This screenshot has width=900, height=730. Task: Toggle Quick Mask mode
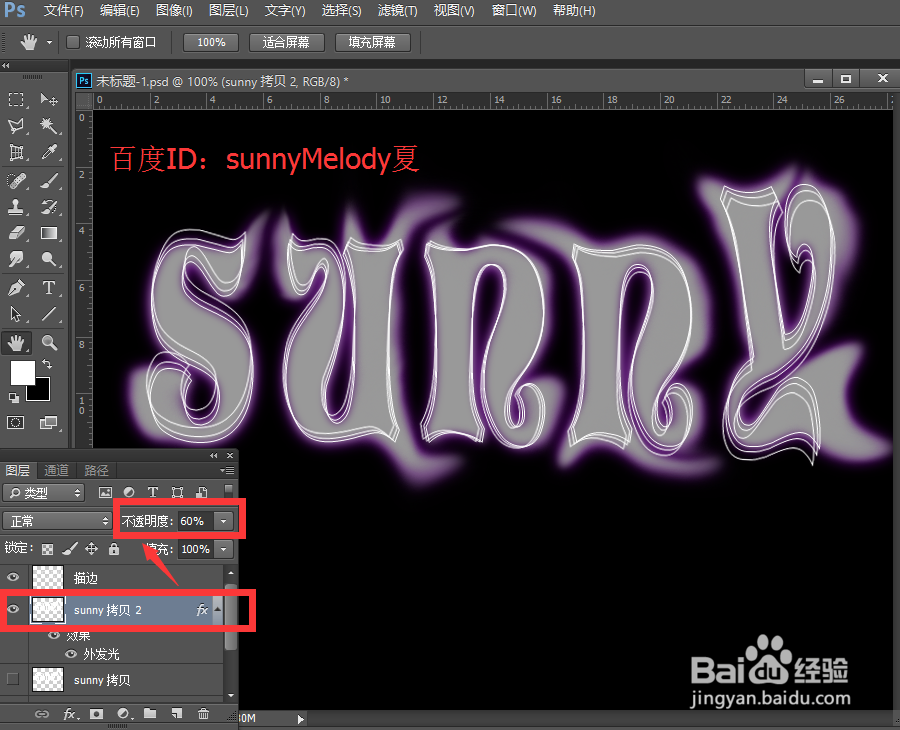pyautogui.click(x=15, y=423)
